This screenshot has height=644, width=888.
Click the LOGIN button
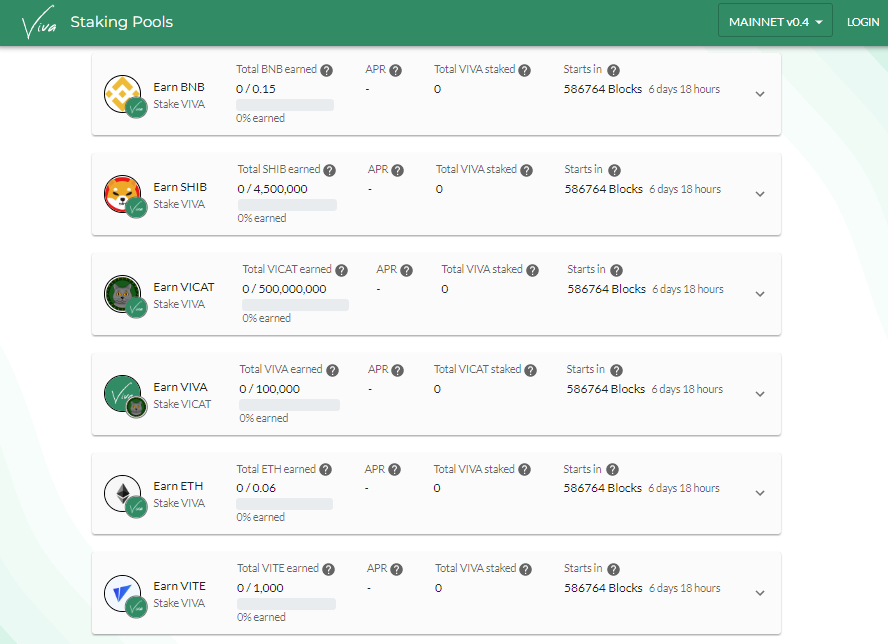(x=863, y=20)
